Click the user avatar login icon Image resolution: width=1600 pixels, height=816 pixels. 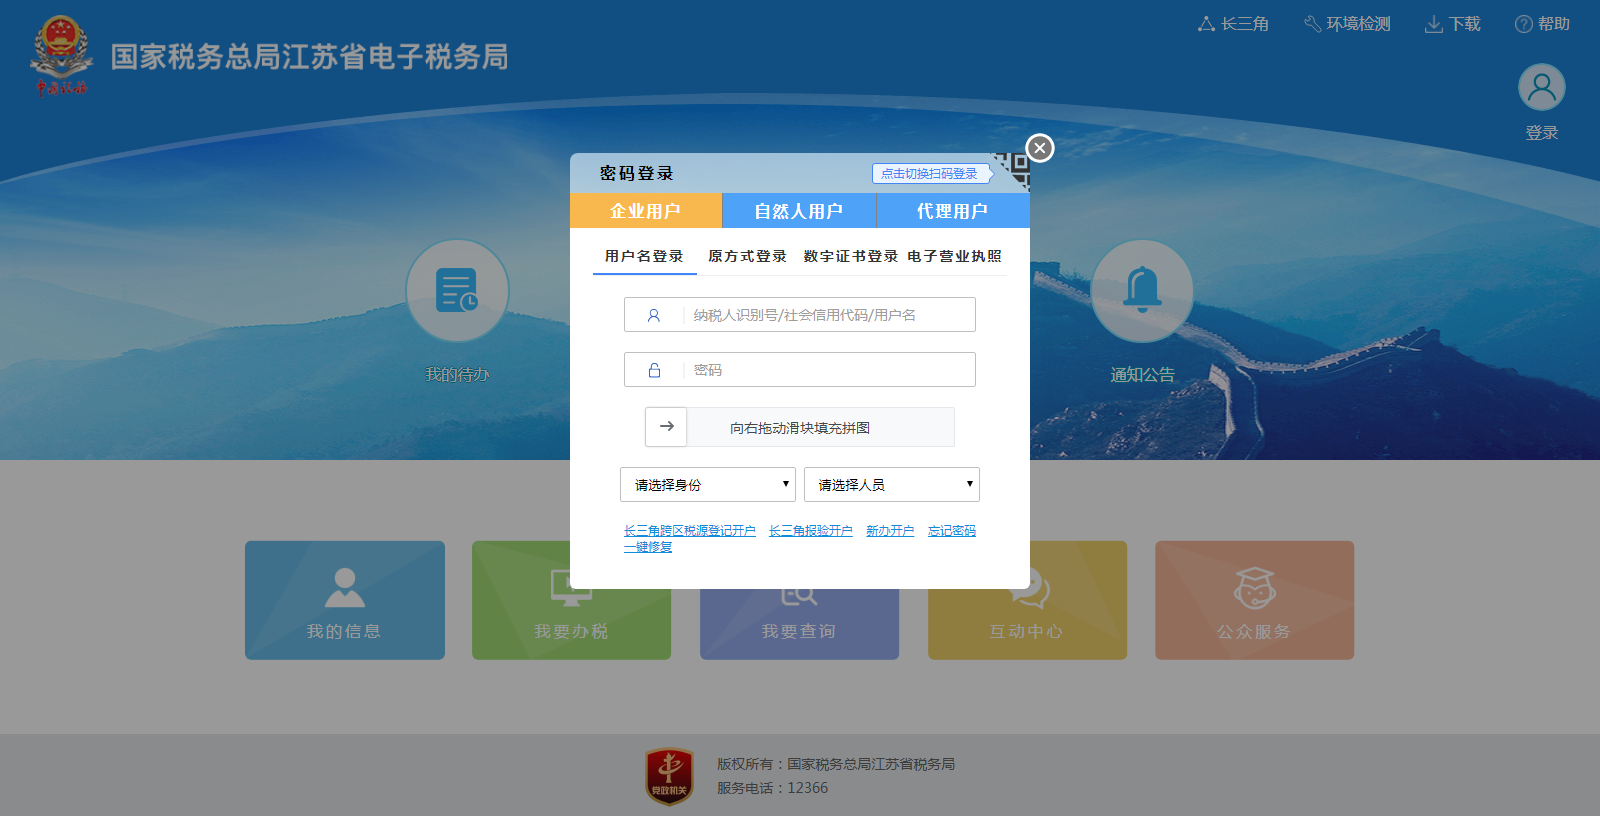pyautogui.click(x=1541, y=87)
